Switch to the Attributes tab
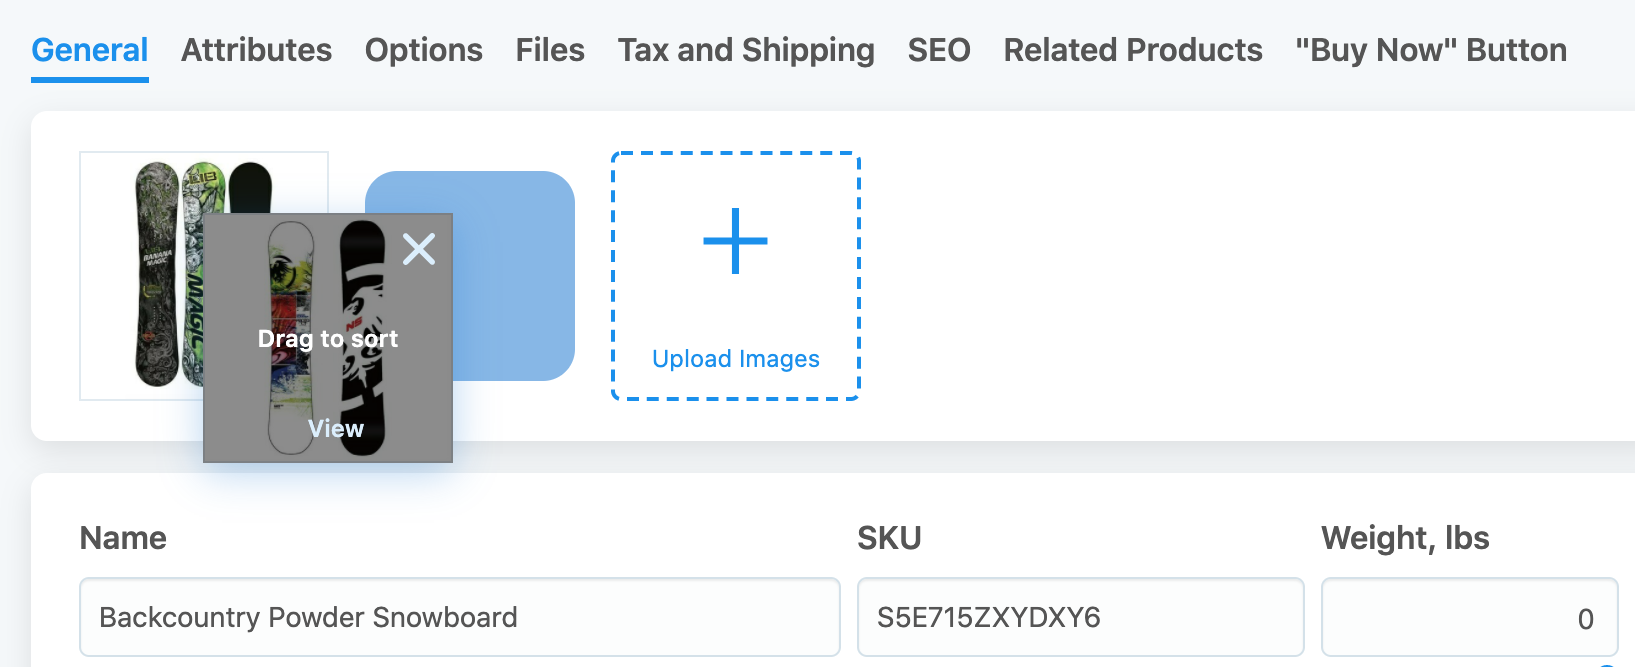 [x=256, y=50]
